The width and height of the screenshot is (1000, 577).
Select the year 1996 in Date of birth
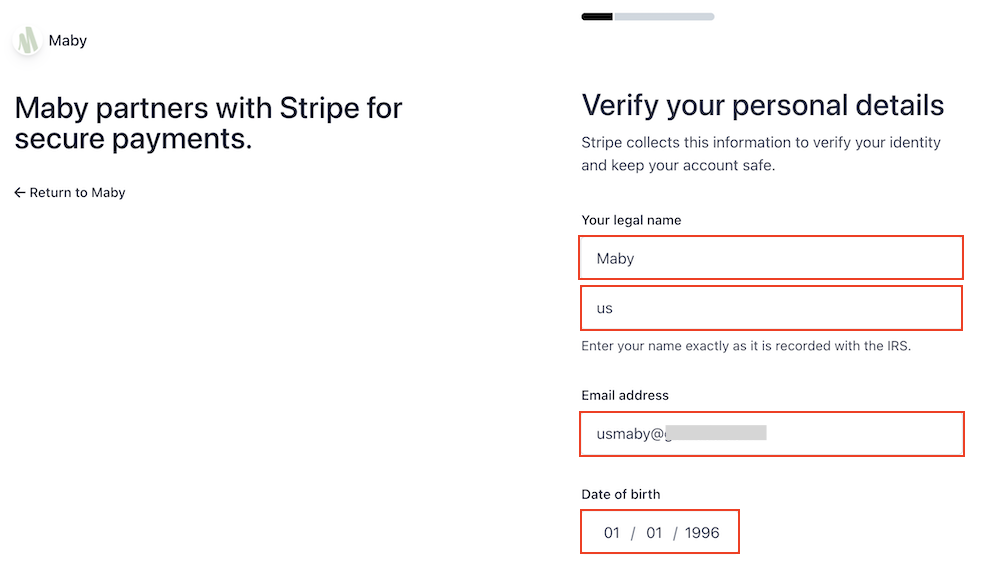click(702, 532)
